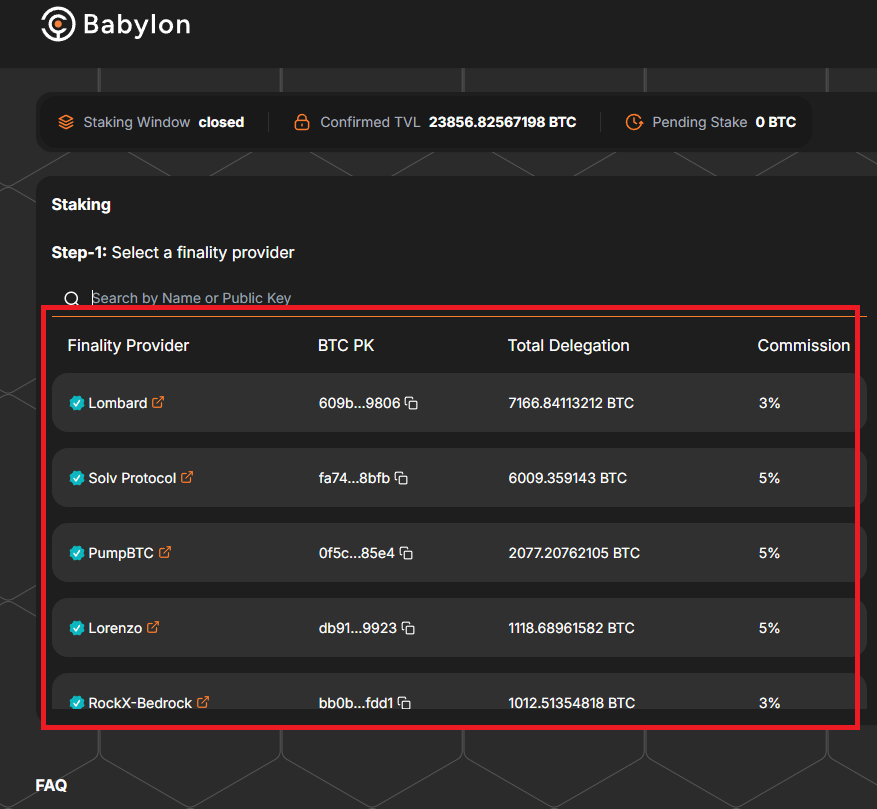Screen dimensions: 877x809
Task: Click db91...9923 key text
Action: point(357,628)
